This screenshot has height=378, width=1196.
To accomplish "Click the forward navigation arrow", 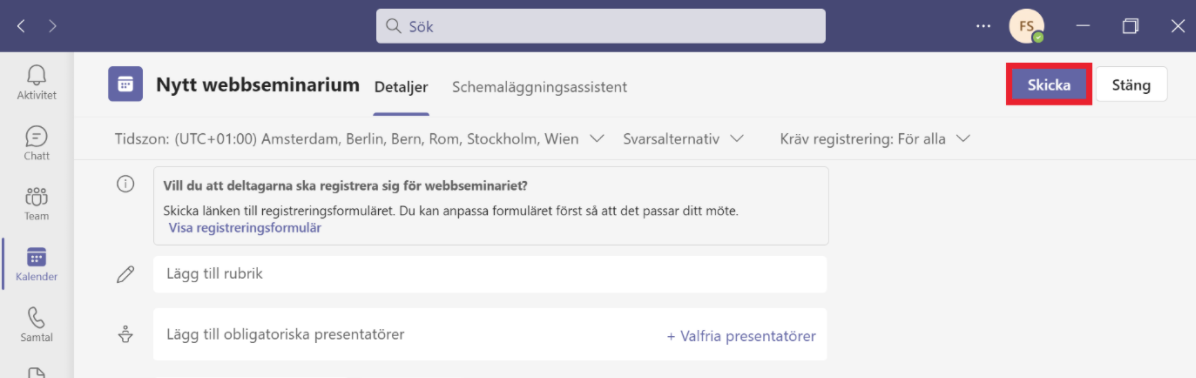I will [53, 26].
